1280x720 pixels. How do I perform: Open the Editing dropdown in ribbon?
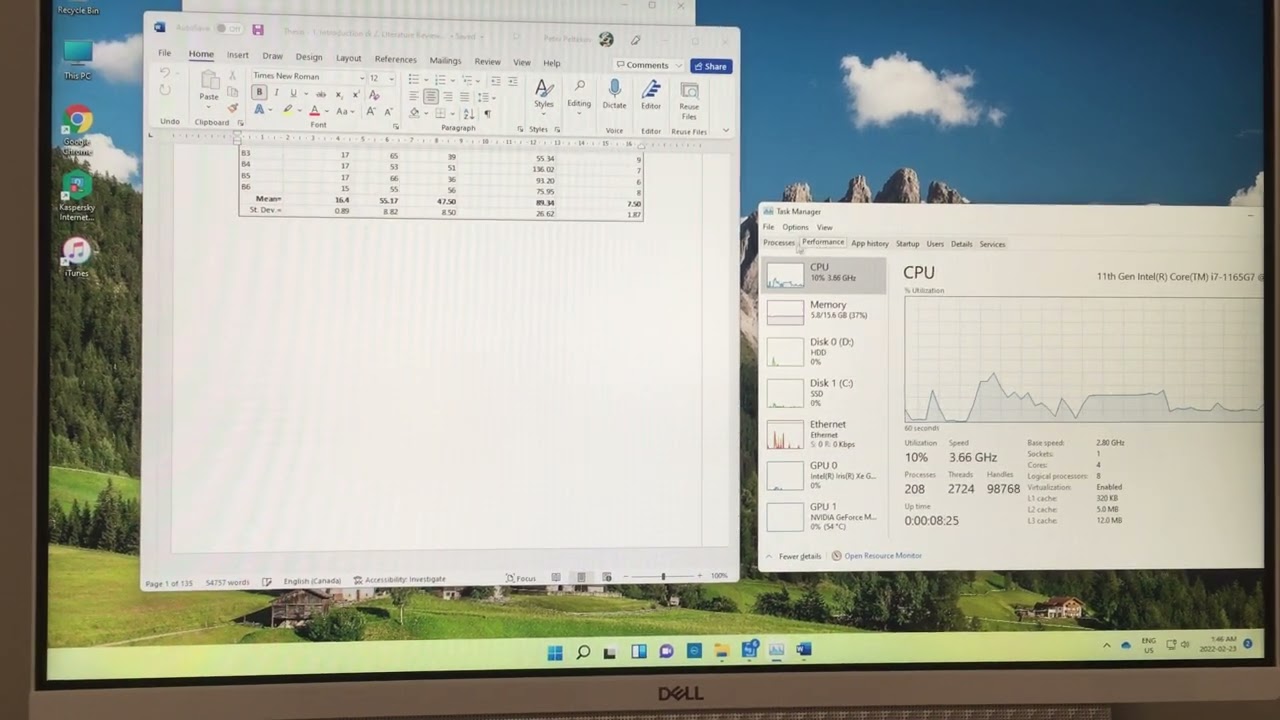[x=579, y=94]
